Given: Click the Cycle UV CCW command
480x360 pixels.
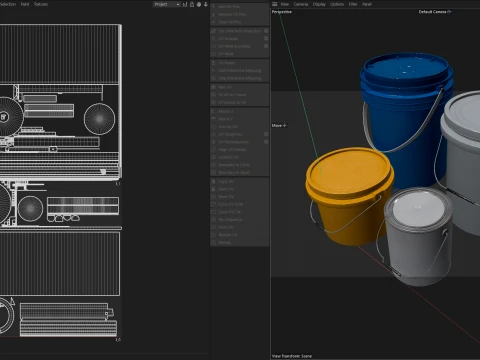Looking at the screenshot, I should [x=239, y=204].
